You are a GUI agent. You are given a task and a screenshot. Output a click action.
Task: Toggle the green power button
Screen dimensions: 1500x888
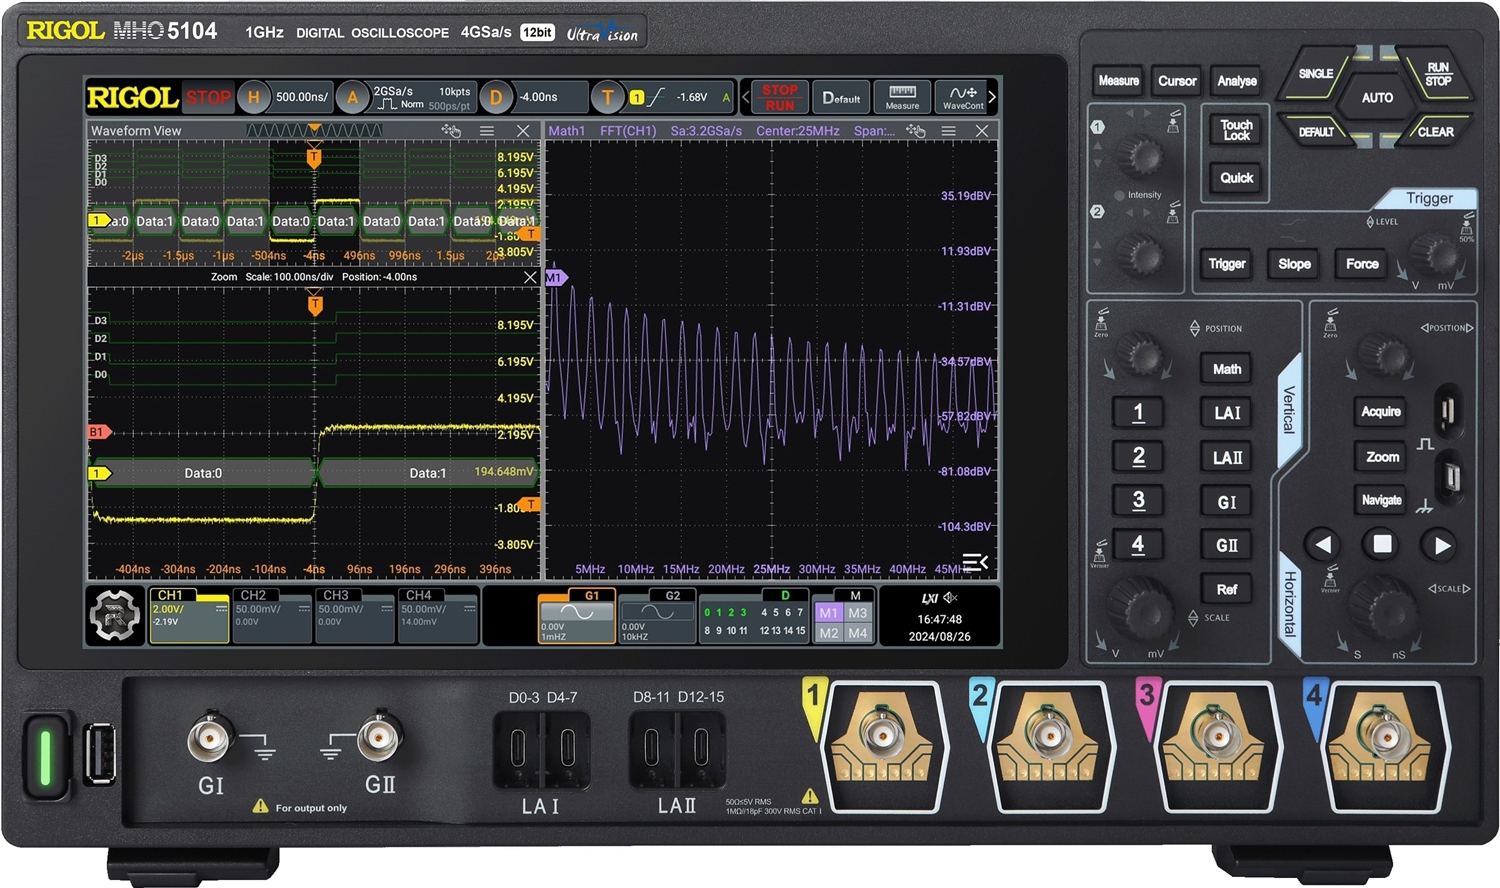click(45, 757)
